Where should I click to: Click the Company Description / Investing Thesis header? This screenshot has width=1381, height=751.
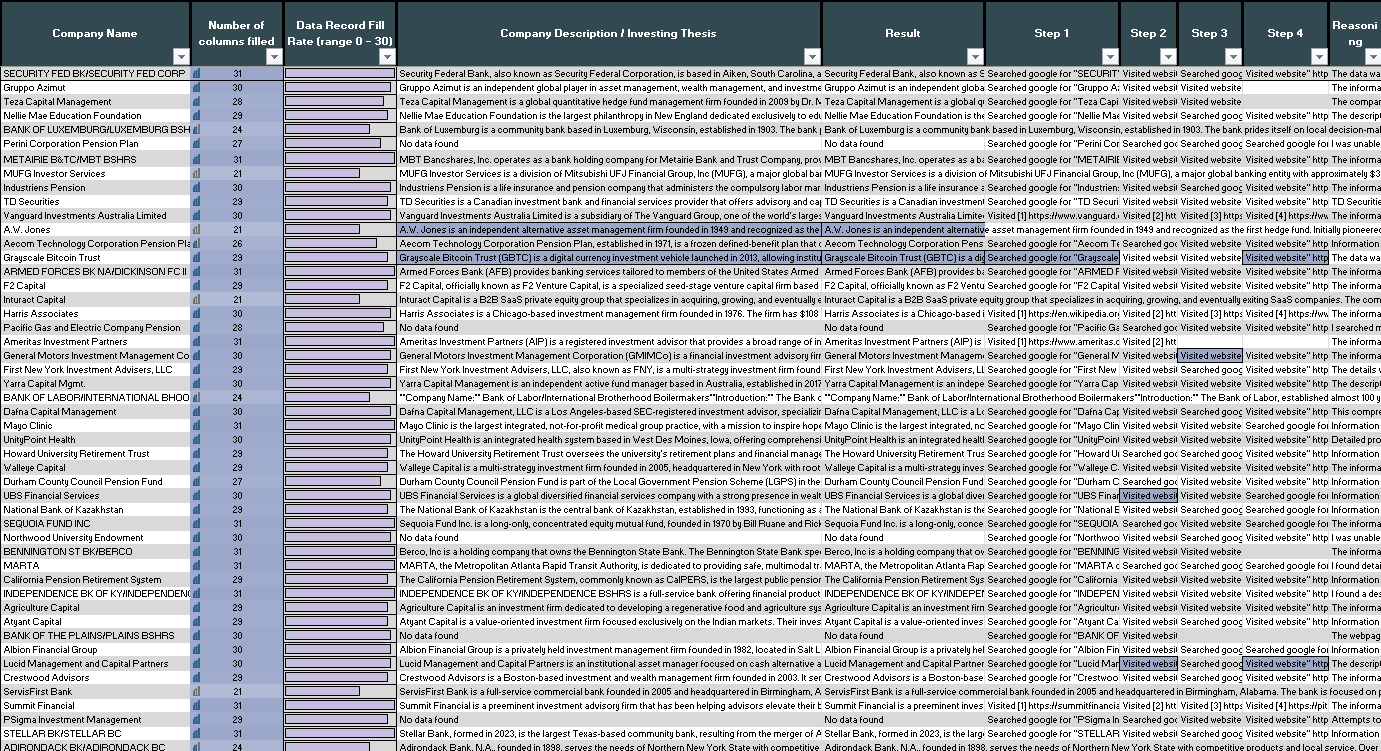click(x=608, y=33)
